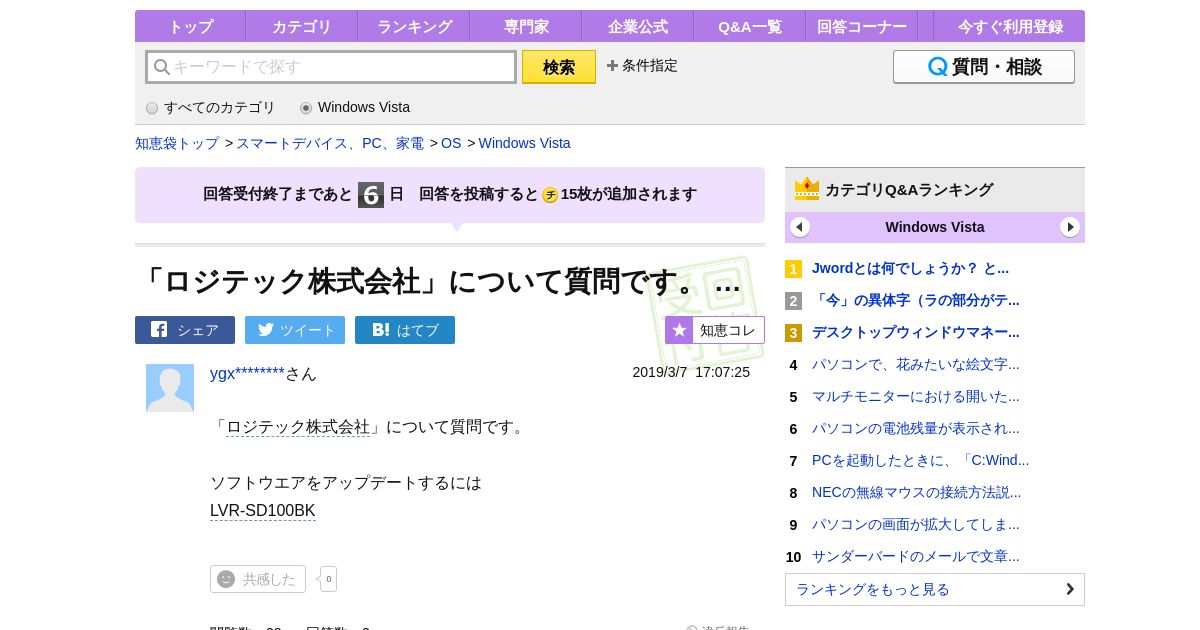Click the user avatar of ygx
Screen dimensions: 1200x630
[x=170, y=388]
